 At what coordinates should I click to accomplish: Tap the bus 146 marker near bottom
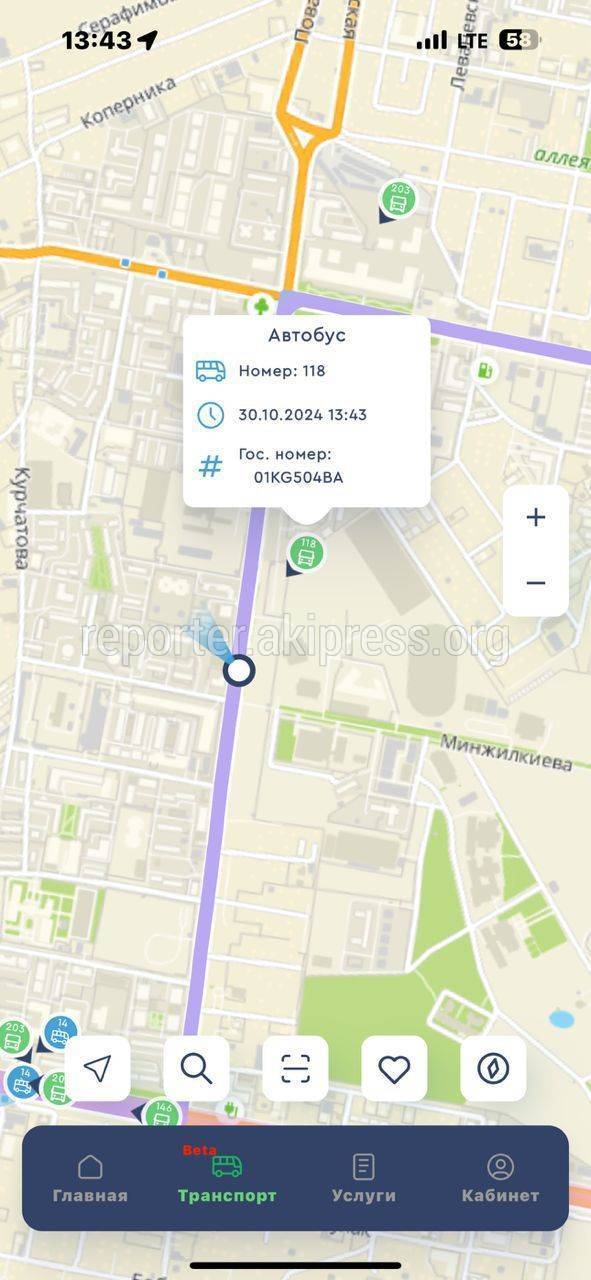pyautogui.click(x=162, y=1114)
